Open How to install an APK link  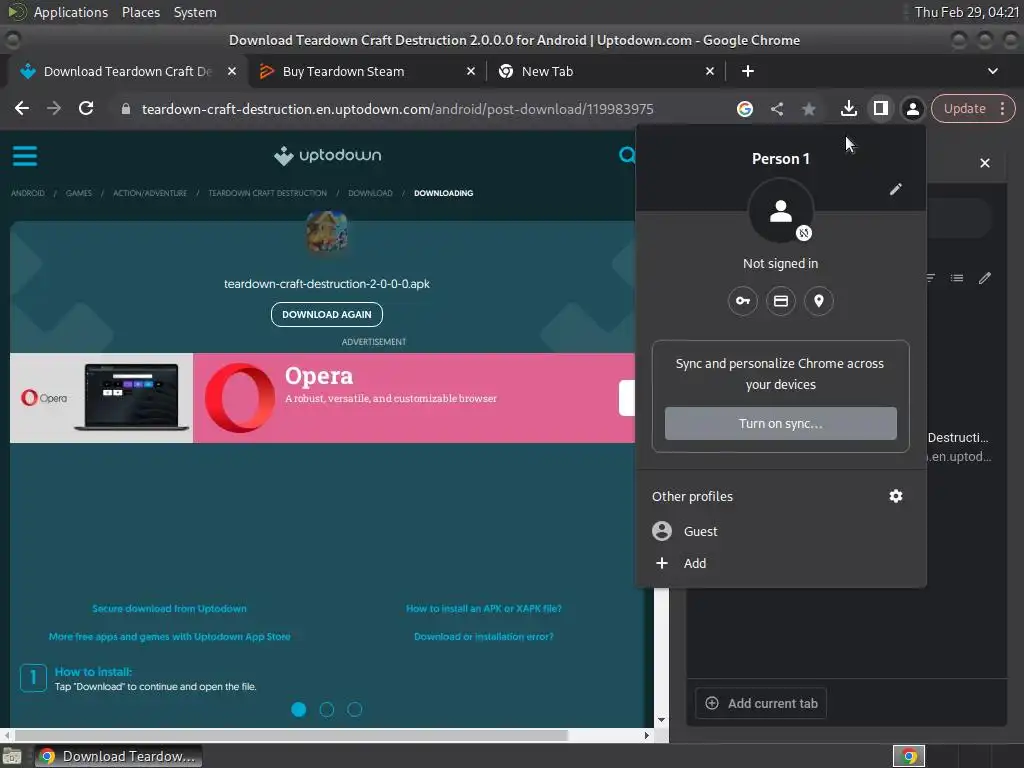[x=483, y=608]
